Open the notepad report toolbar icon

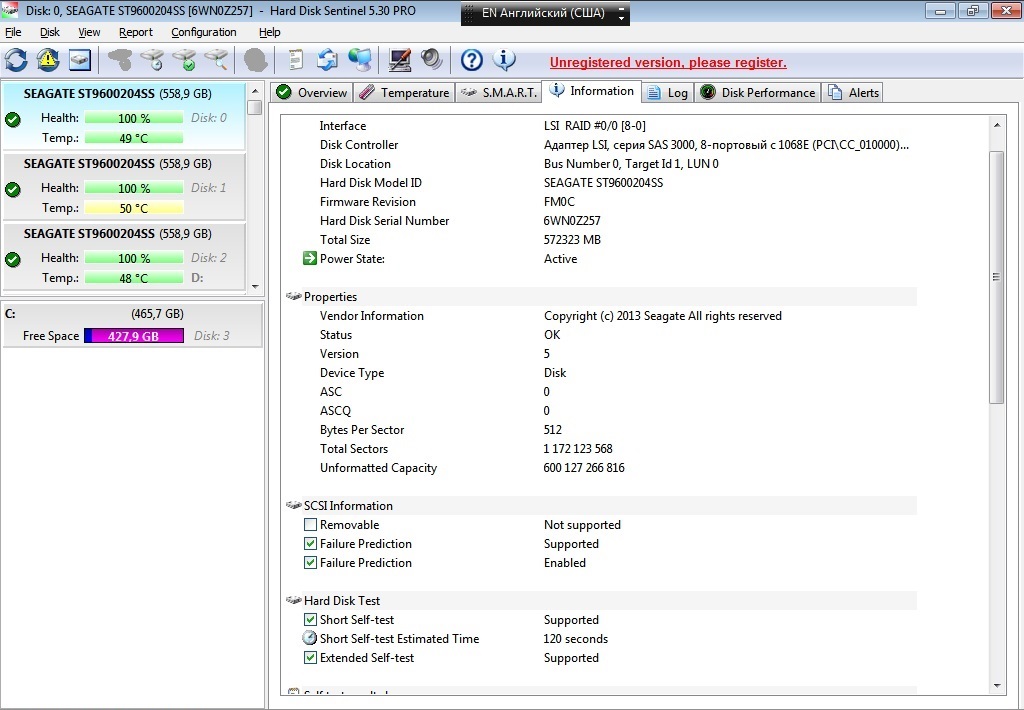[x=296, y=60]
